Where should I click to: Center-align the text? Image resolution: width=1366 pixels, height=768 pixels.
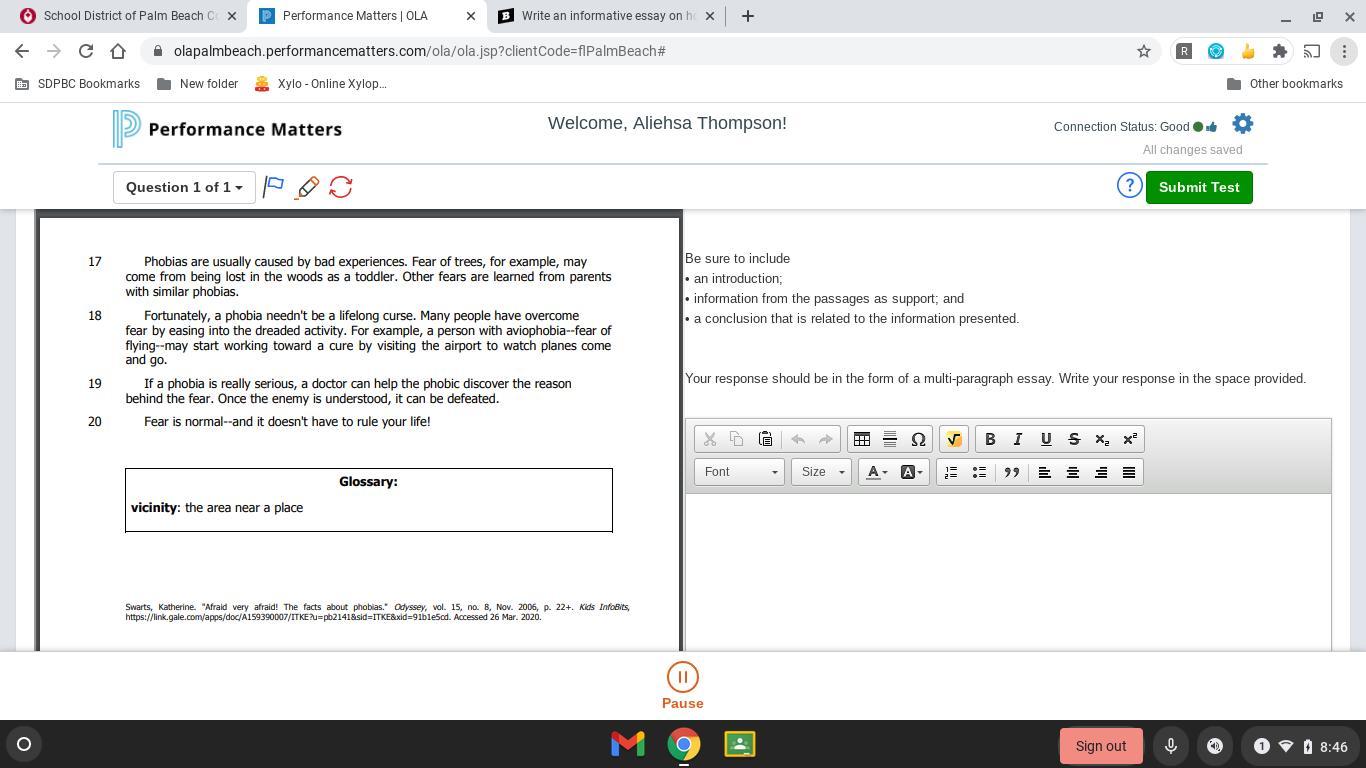(1073, 472)
